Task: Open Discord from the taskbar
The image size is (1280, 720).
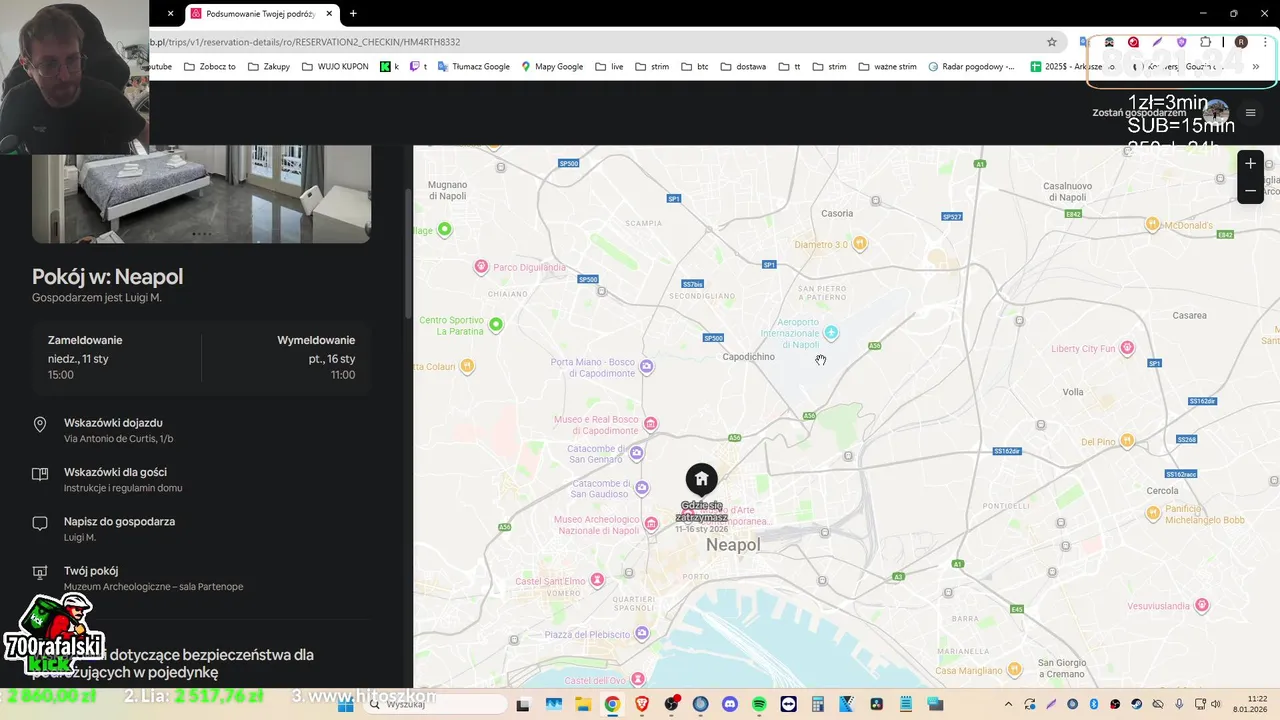Action: (x=729, y=704)
